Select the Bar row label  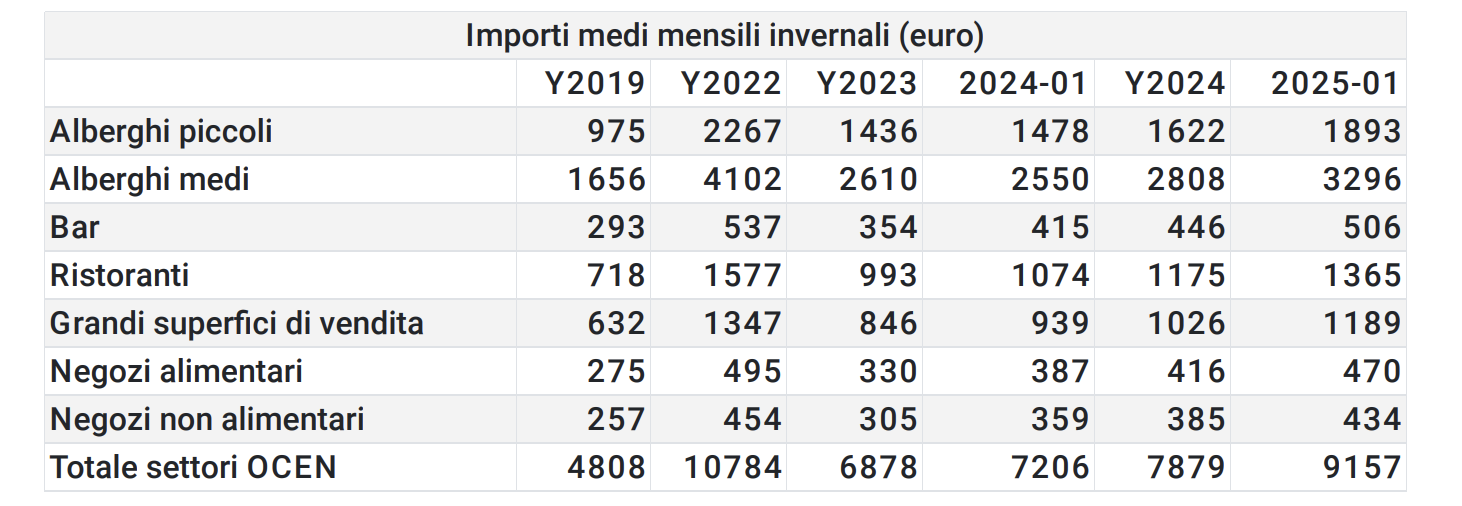pos(75,227)
